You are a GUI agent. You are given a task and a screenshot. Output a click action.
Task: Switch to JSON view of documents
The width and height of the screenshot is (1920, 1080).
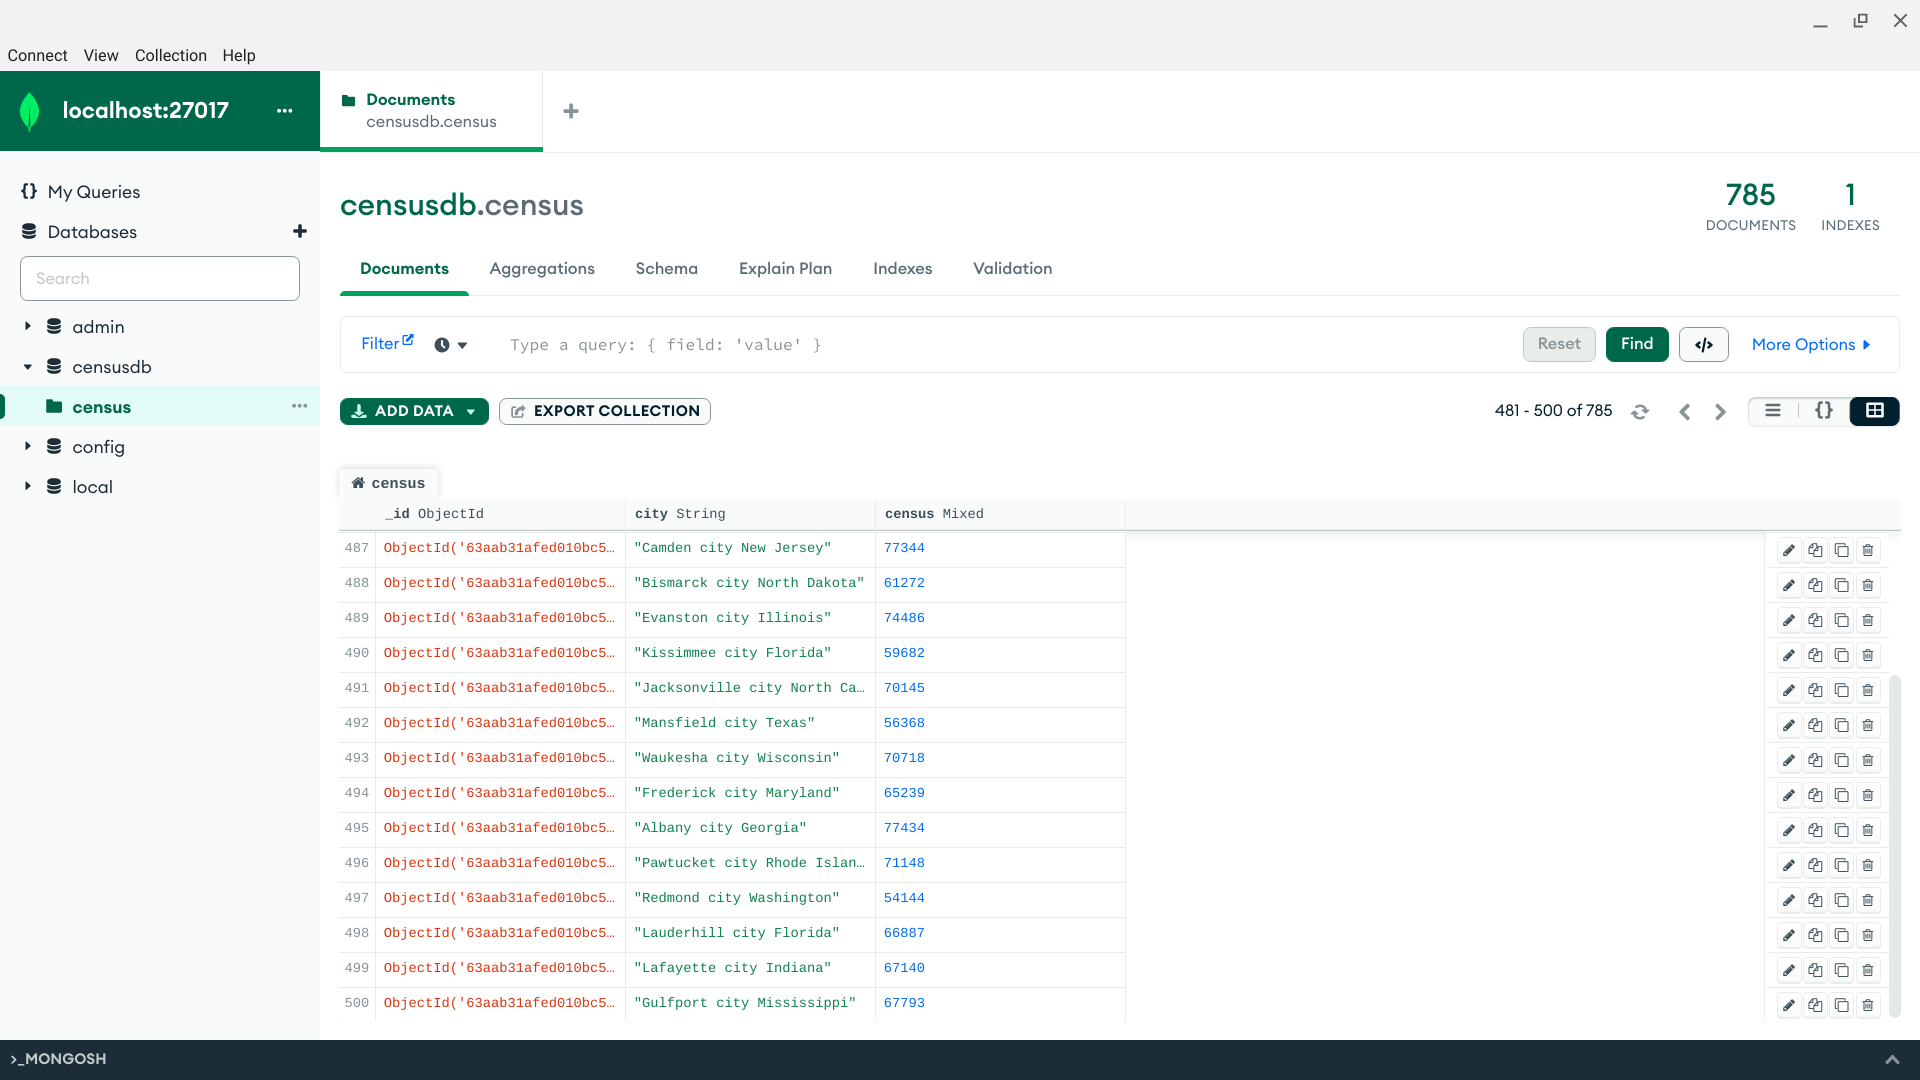click(1823, 410)
